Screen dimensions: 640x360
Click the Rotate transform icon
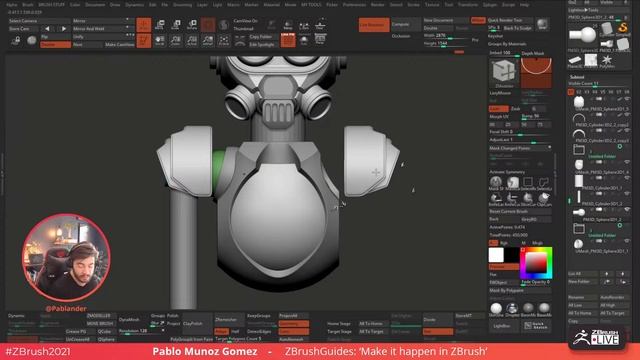[x=192, y=25]
